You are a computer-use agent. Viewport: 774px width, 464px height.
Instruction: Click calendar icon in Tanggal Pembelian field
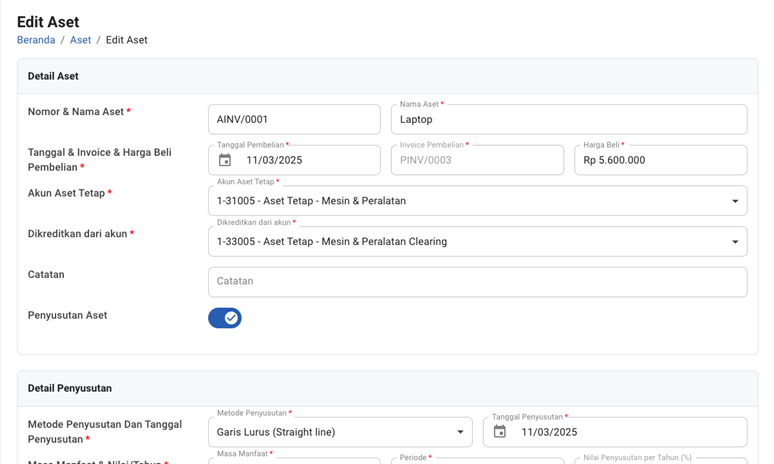coord(225,160)
